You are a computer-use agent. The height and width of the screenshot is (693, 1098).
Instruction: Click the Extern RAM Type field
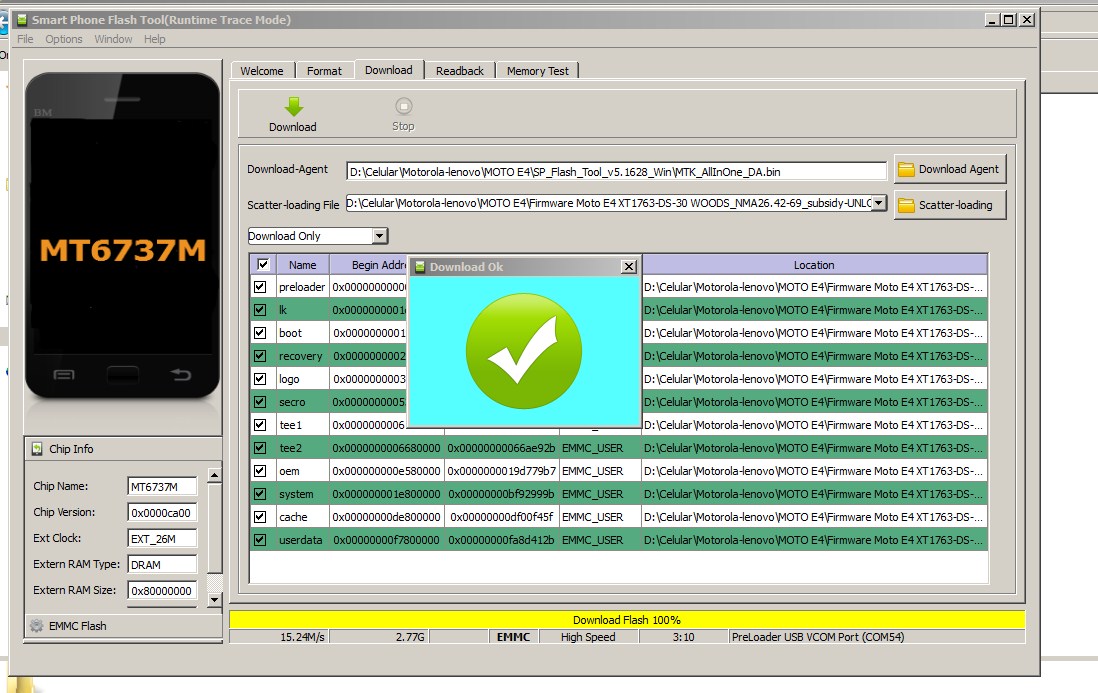pyautogui.click(x=162, y=564)
